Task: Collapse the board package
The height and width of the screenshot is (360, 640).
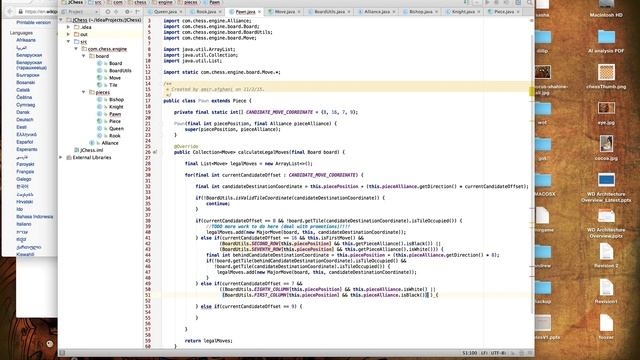Action: click(x=84, y=56)
